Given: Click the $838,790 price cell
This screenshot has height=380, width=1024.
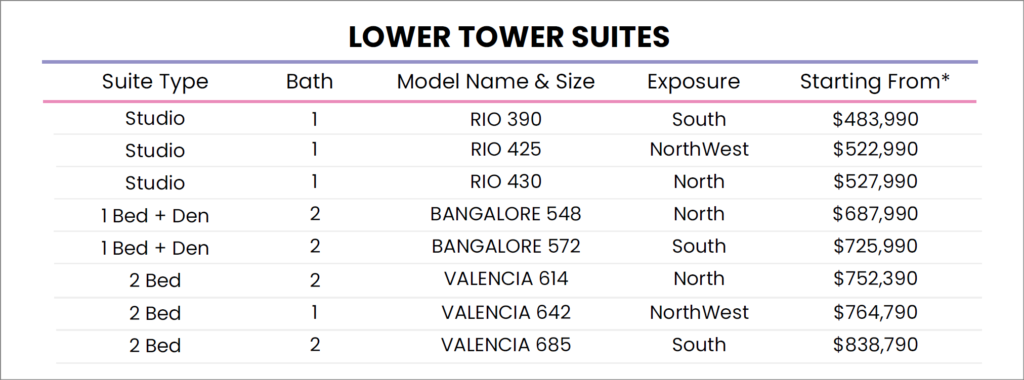Looking at the screenshot, I should 876,345.
